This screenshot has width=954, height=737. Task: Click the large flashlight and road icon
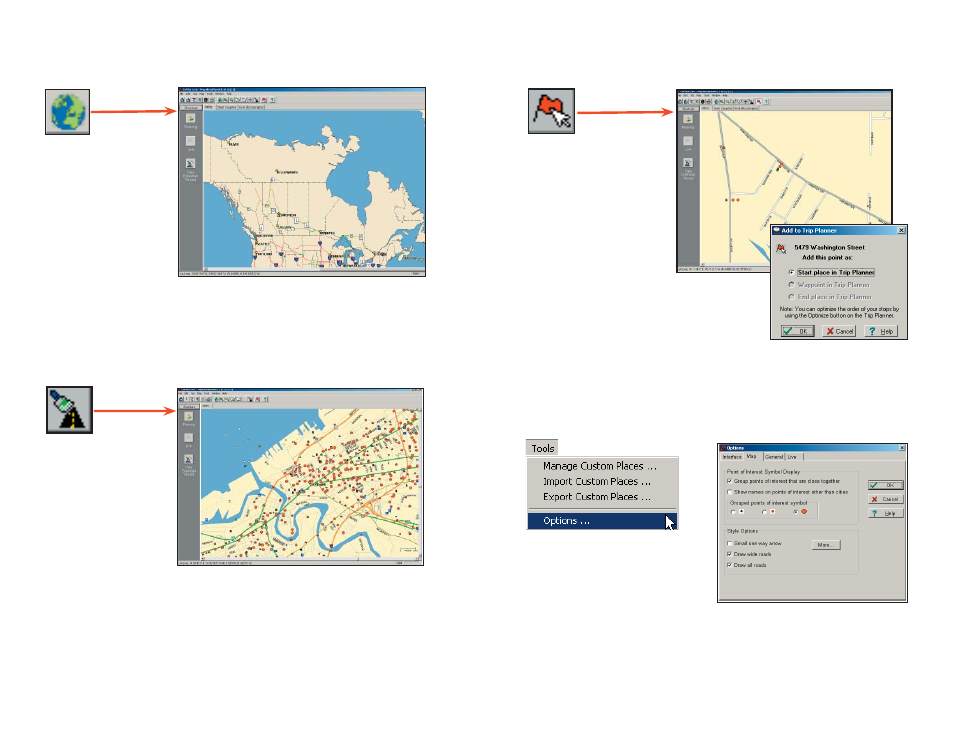coord(69,410)
